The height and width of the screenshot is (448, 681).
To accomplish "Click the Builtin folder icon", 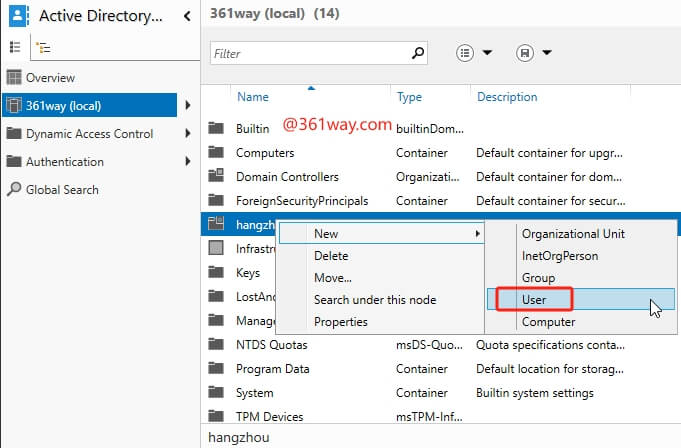I will click(215, 129).
